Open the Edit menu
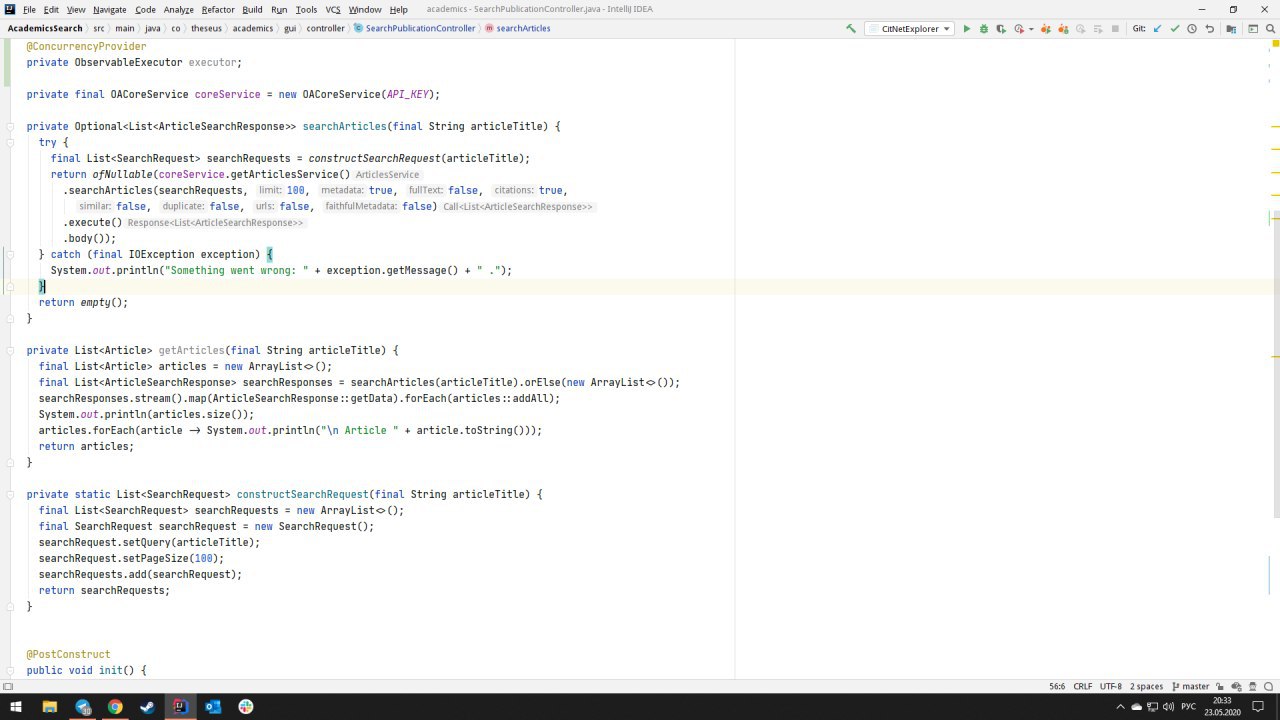Image resolution: width=1280 pixels, height=720 pixels. [51, 9]
